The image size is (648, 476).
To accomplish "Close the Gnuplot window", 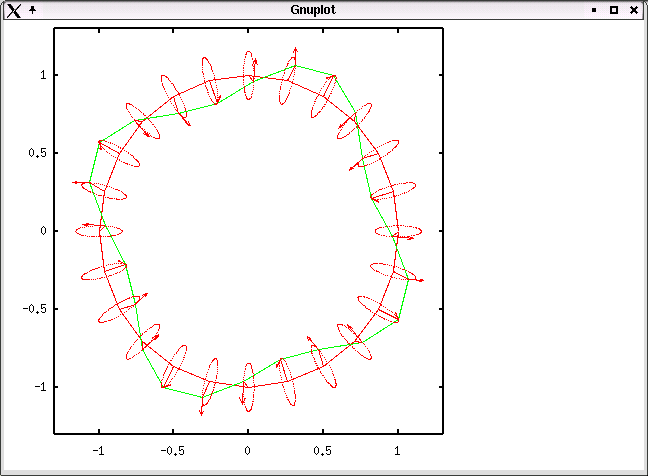I will (x=634, y=9).
